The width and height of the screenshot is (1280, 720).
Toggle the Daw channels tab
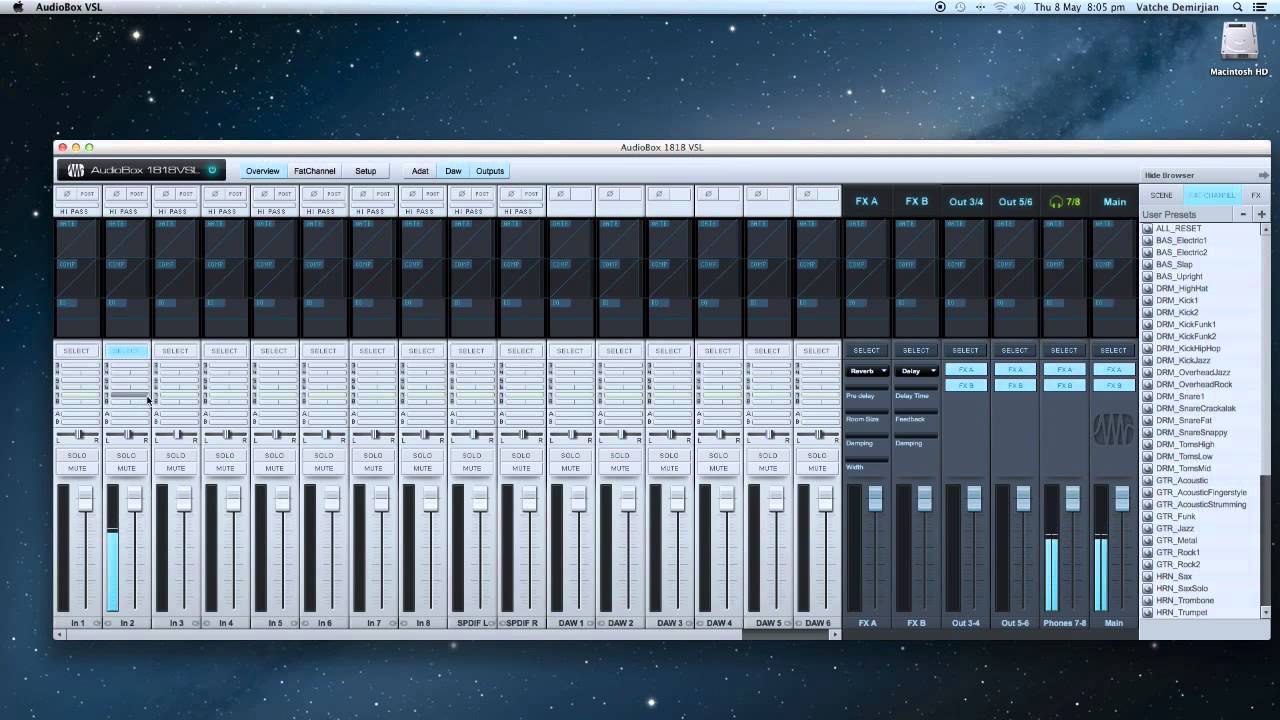click(453, 171)
